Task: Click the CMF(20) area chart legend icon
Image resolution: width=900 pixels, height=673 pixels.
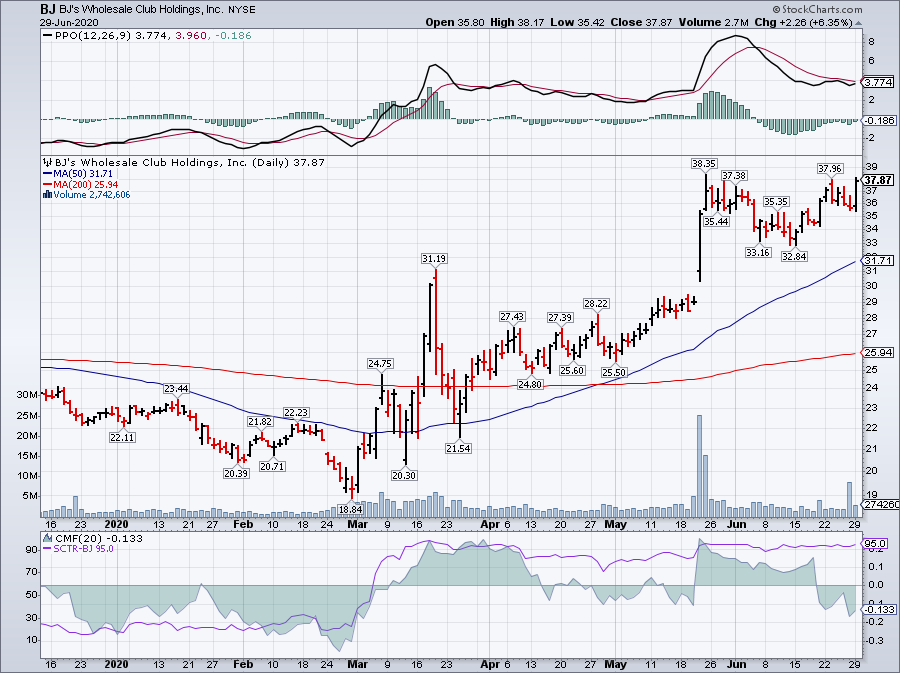Action: pos(47,538)
